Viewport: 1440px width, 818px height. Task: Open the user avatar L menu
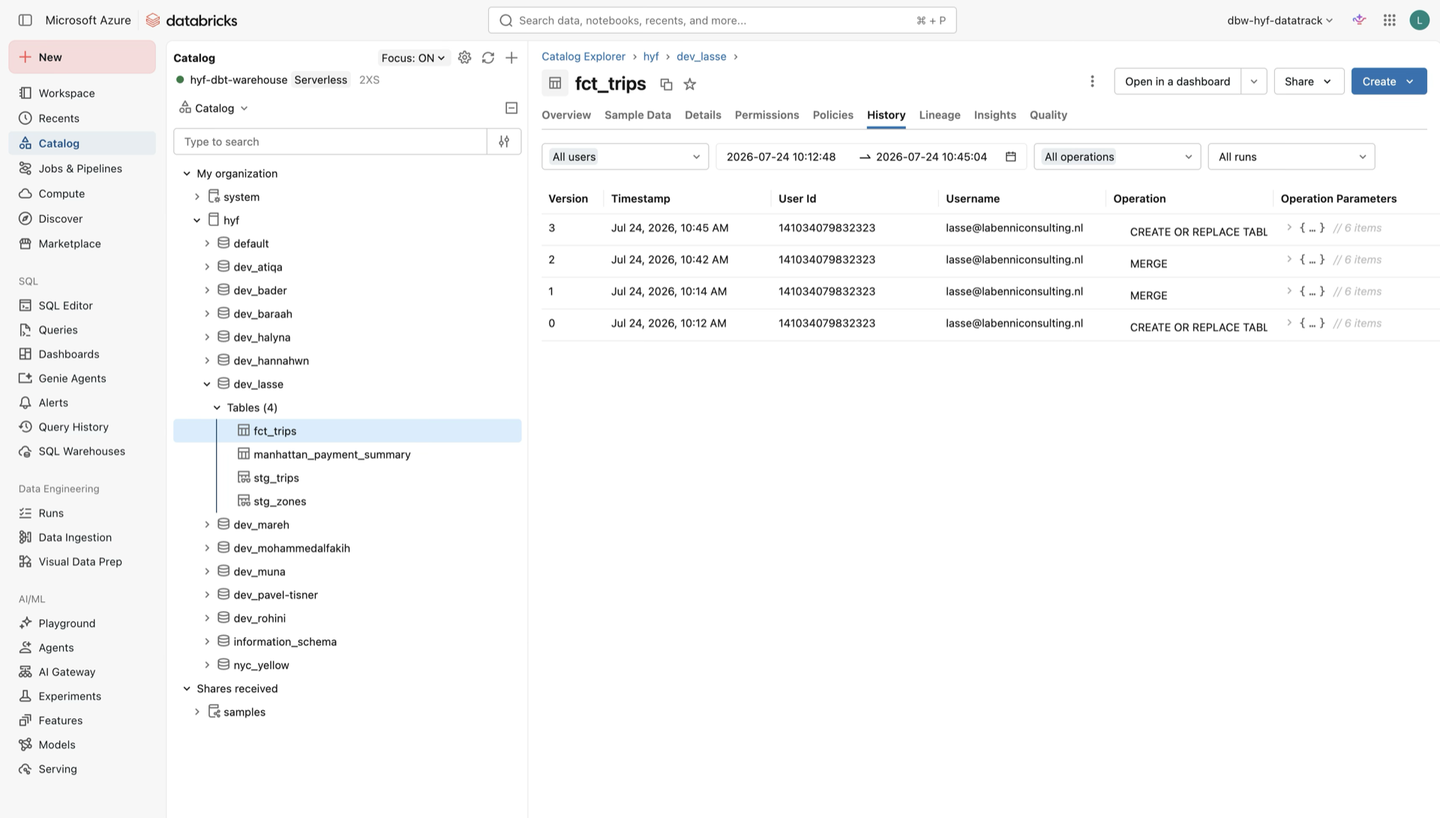pyautogui.click(x=1419, y=20)
